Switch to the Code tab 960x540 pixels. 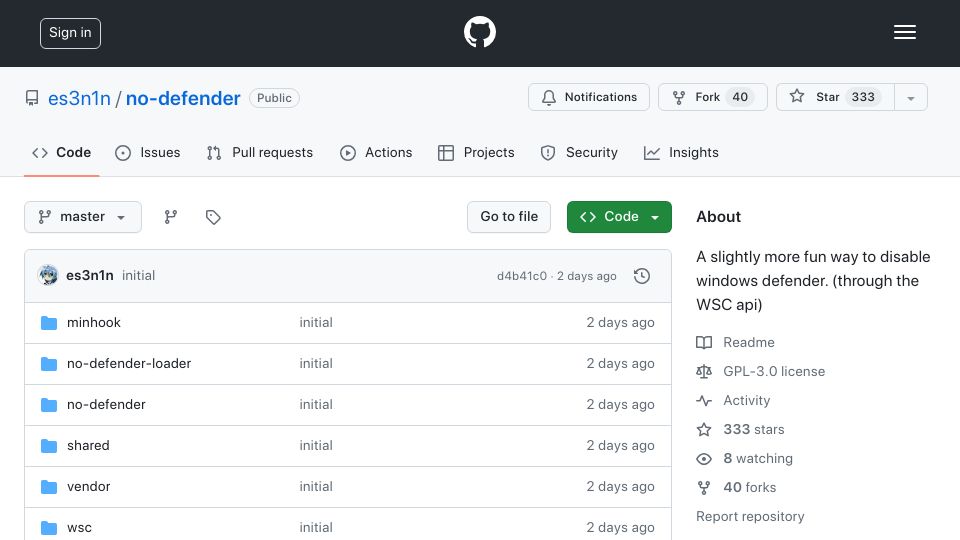click(61, 152)
